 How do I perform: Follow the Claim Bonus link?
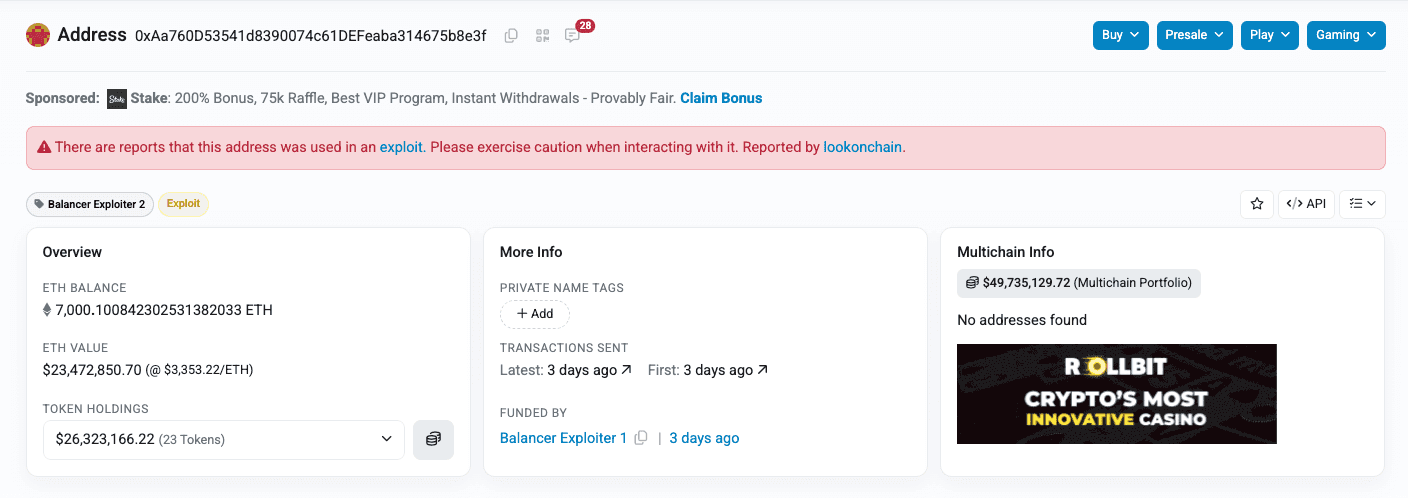pos(721,98)
